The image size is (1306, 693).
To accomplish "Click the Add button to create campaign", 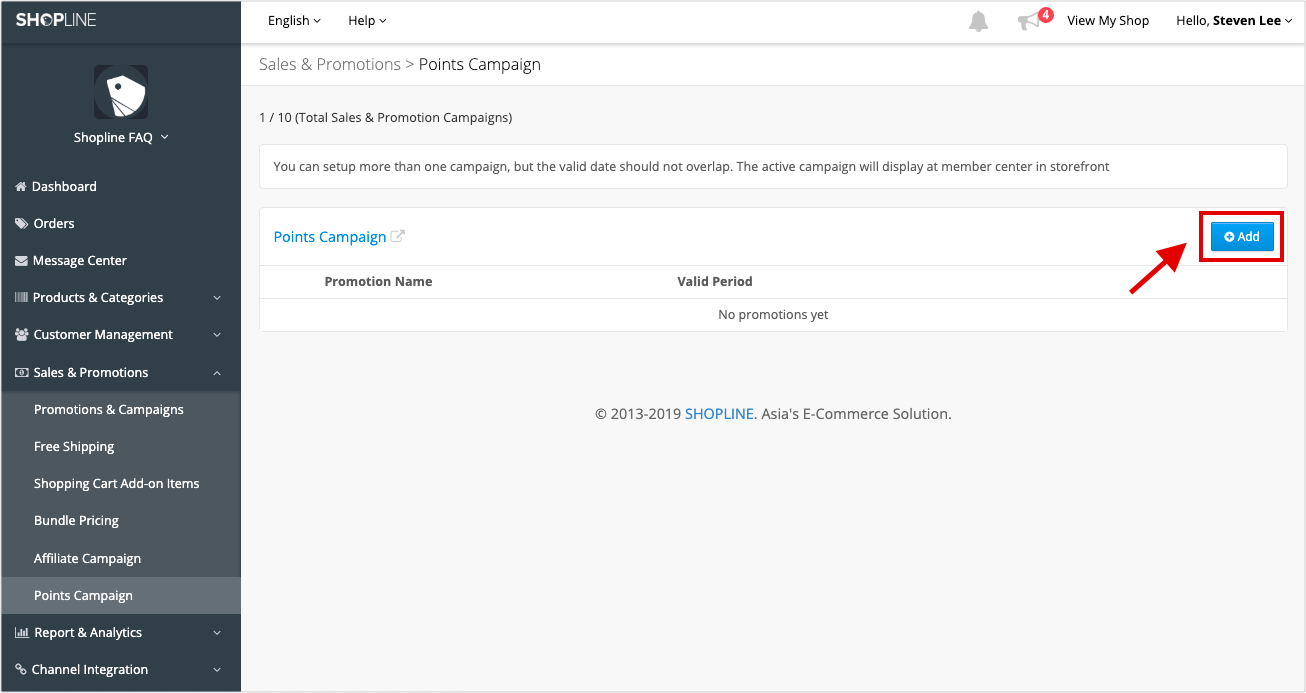I will coord(1241,236).
